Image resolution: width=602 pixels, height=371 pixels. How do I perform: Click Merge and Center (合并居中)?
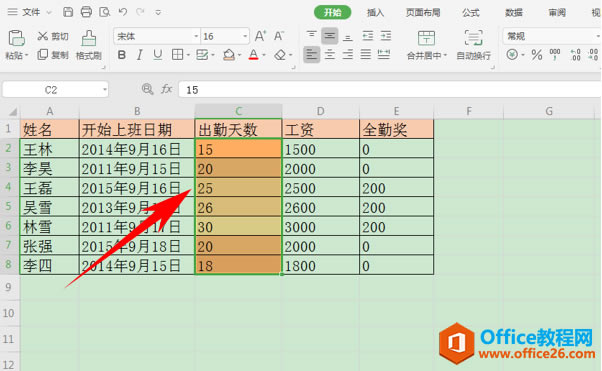[x=427, y=45]
